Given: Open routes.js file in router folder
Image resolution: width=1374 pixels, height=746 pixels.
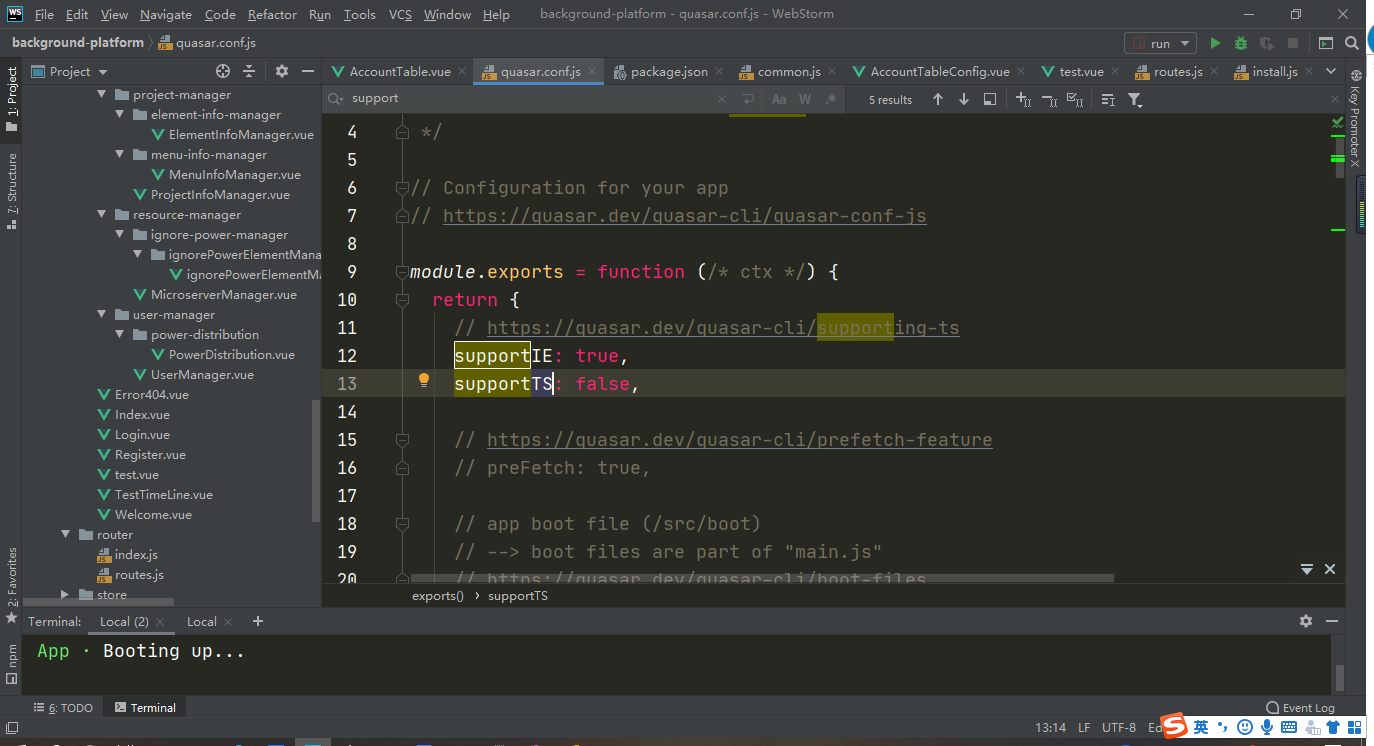Looking at the screenshot, I should (139, 574).
